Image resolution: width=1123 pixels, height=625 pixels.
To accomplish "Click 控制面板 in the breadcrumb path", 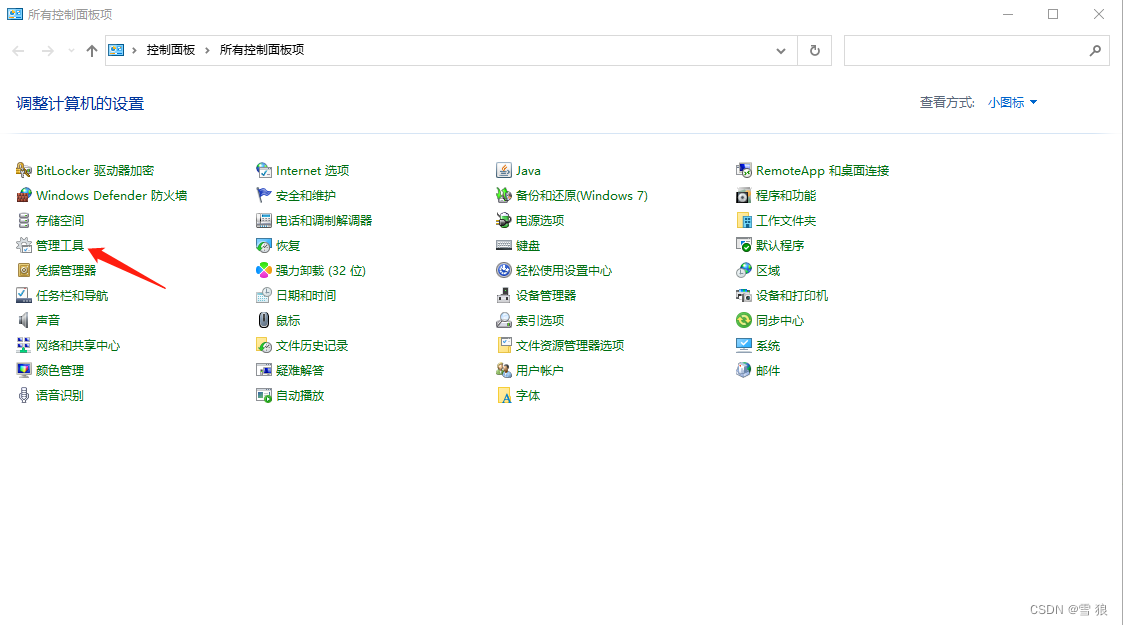I will pyautogui.click(x=170, y=50).
